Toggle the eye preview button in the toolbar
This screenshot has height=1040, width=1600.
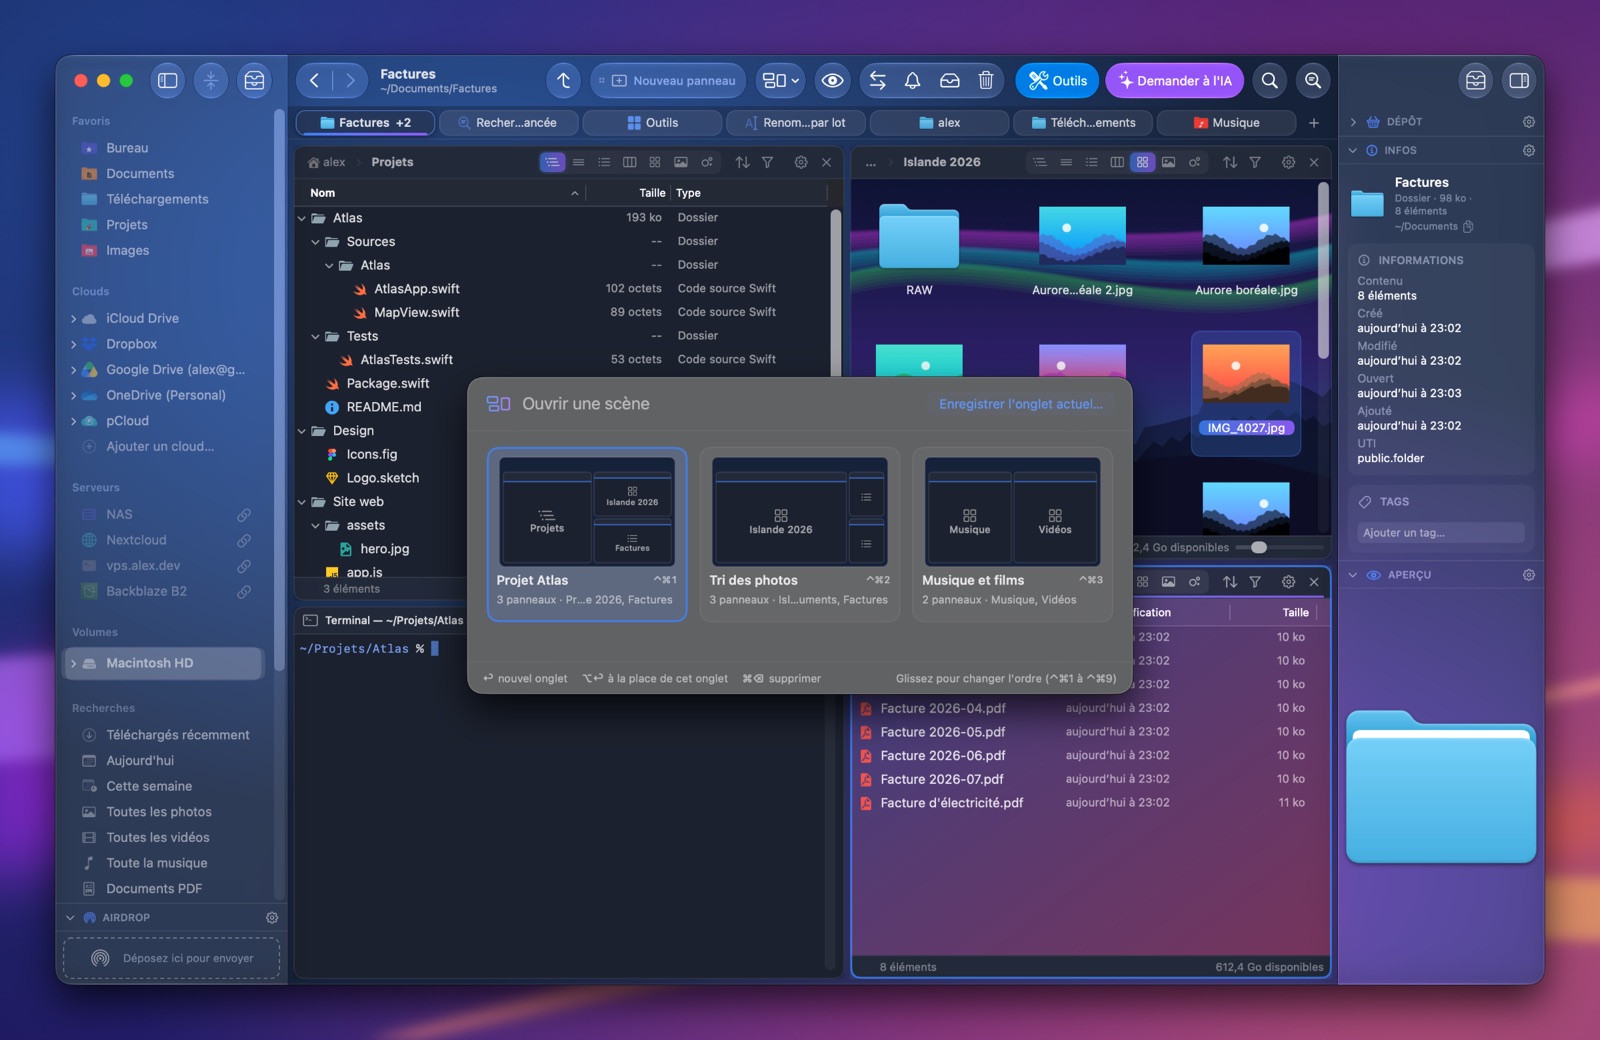pos(832,81)
